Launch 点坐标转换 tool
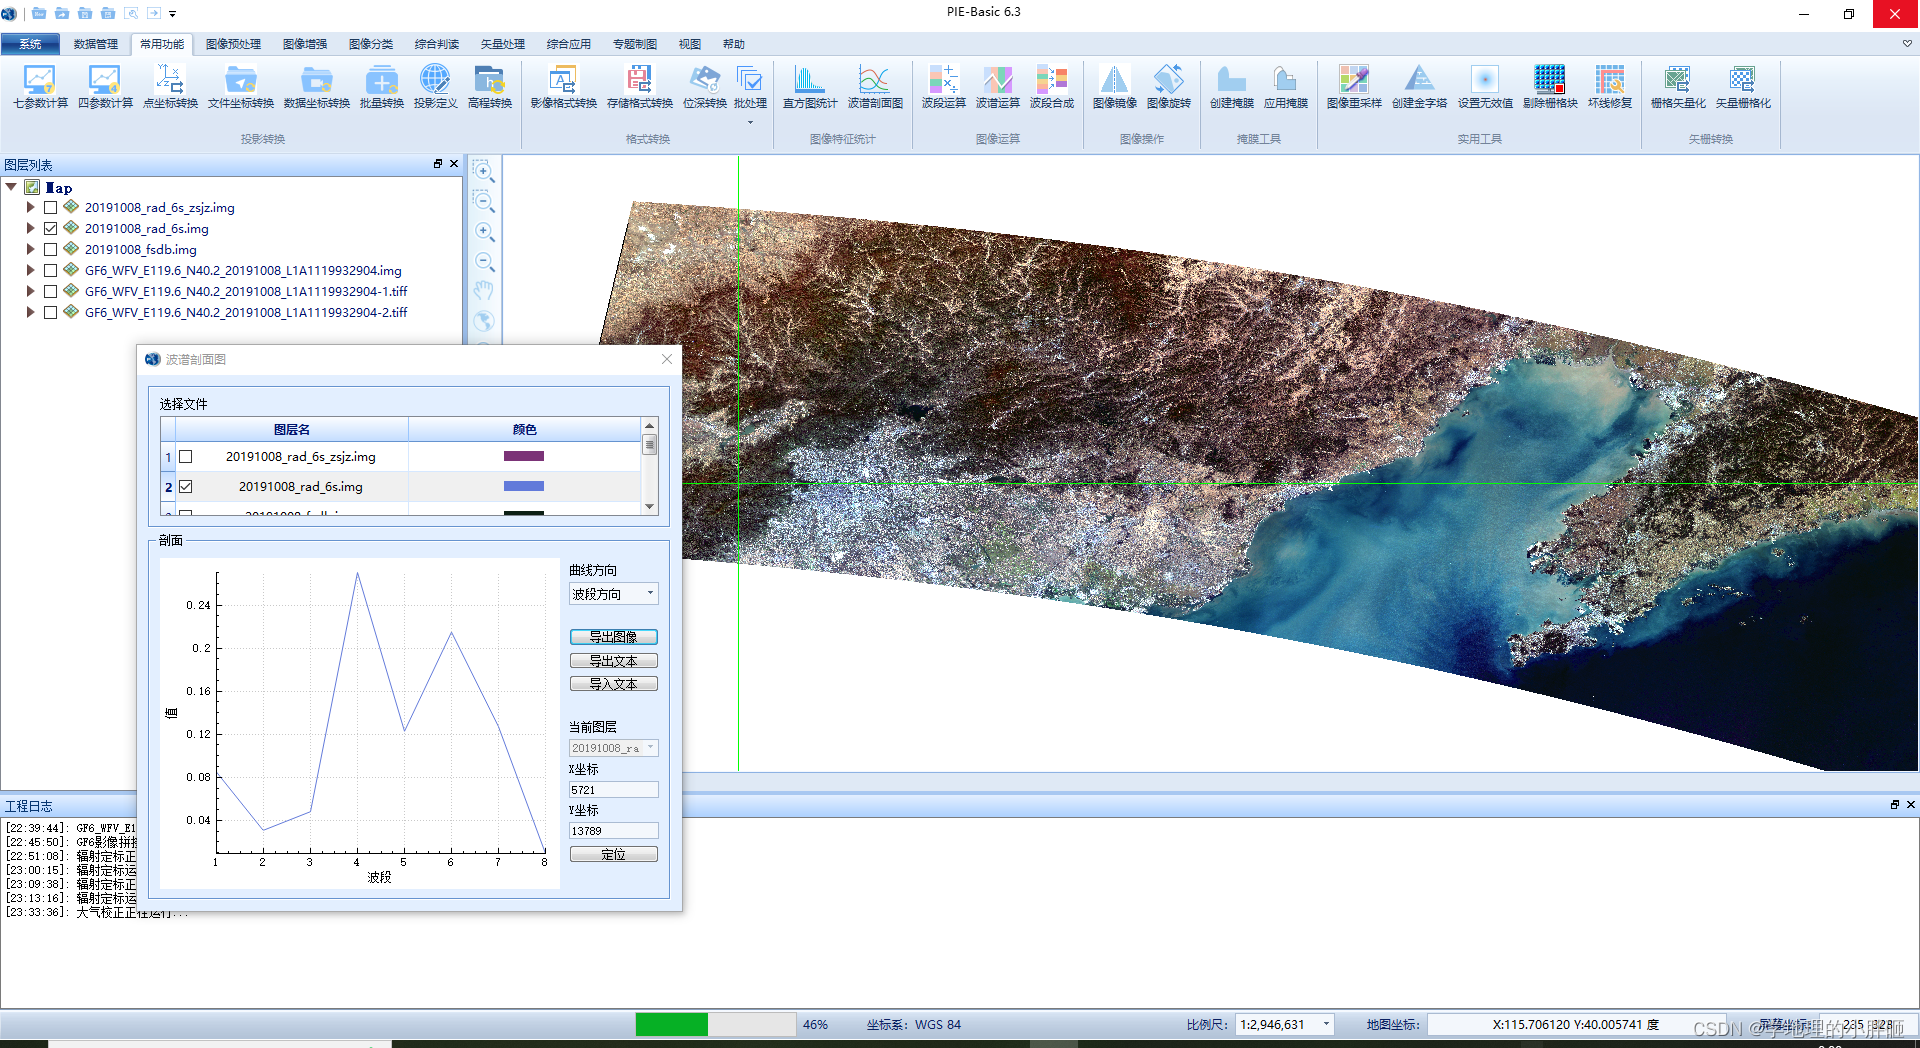This screenshot has width=1920, height=1048. click(170, 87)
